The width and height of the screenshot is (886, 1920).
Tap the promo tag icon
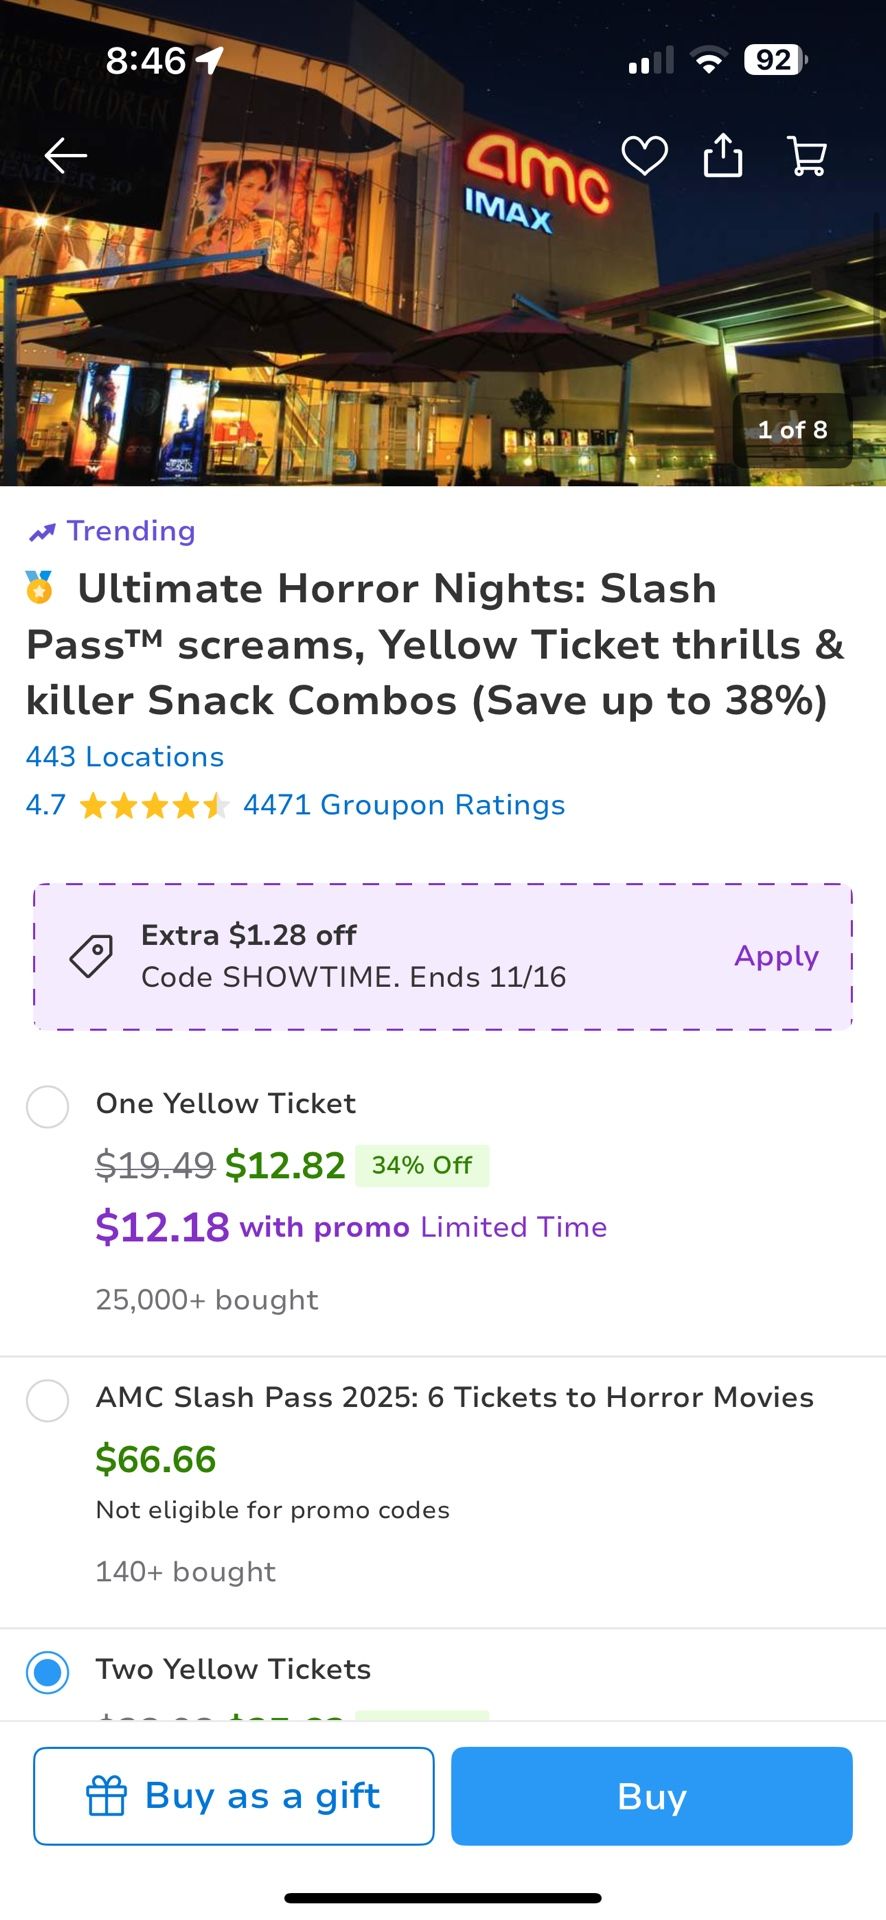click(91, 957)
